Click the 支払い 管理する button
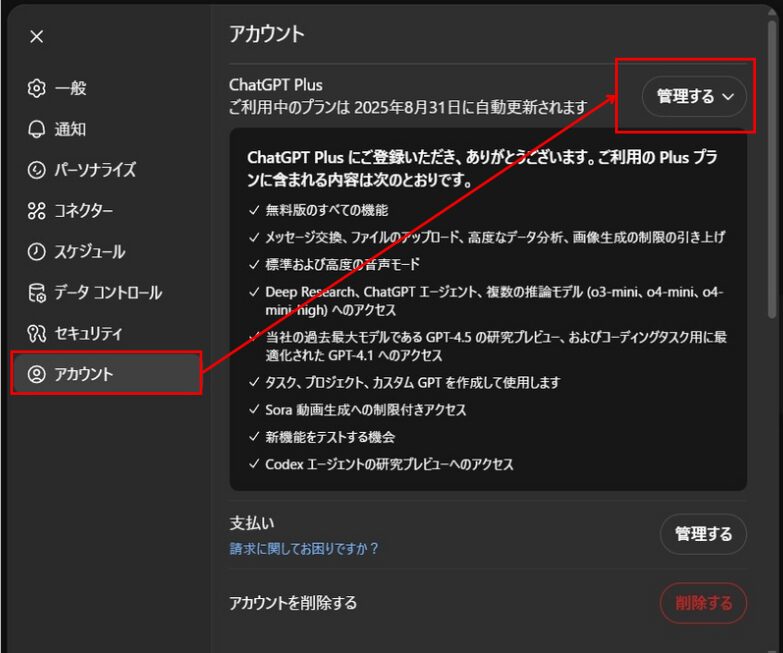Image resolution: width=783 pixels, height=653 pixels. [703, 534]
